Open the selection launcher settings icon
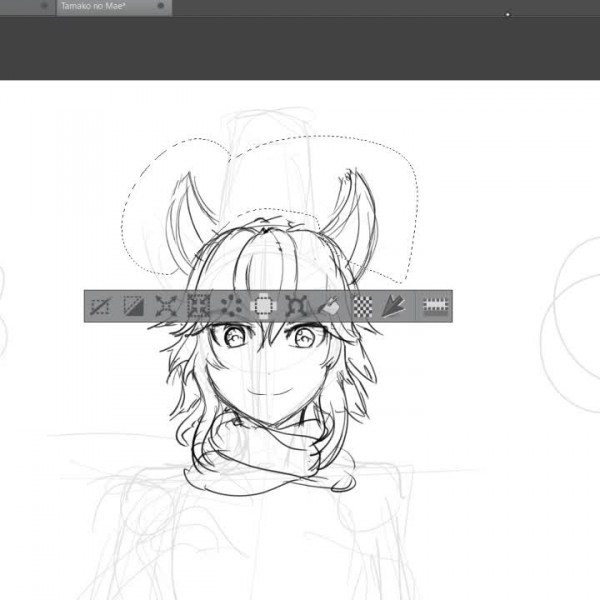Image resolution: width=600 pixels, height=600 pixels. click(435, 306)
